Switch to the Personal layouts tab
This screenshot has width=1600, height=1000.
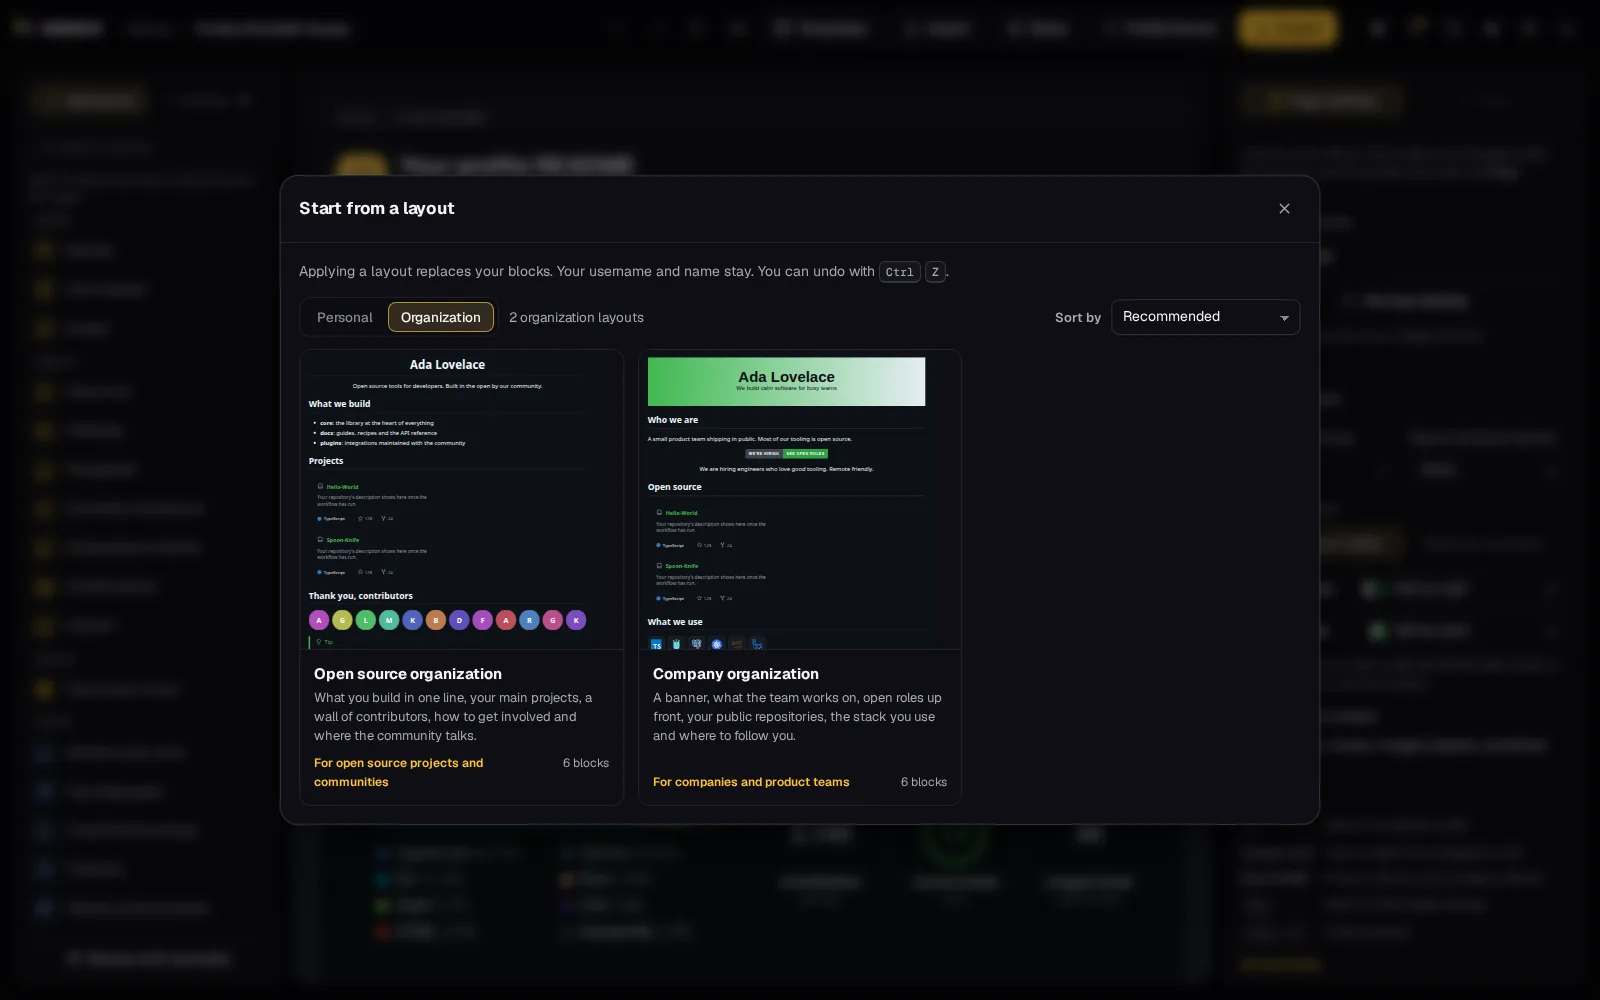(344, 317)
